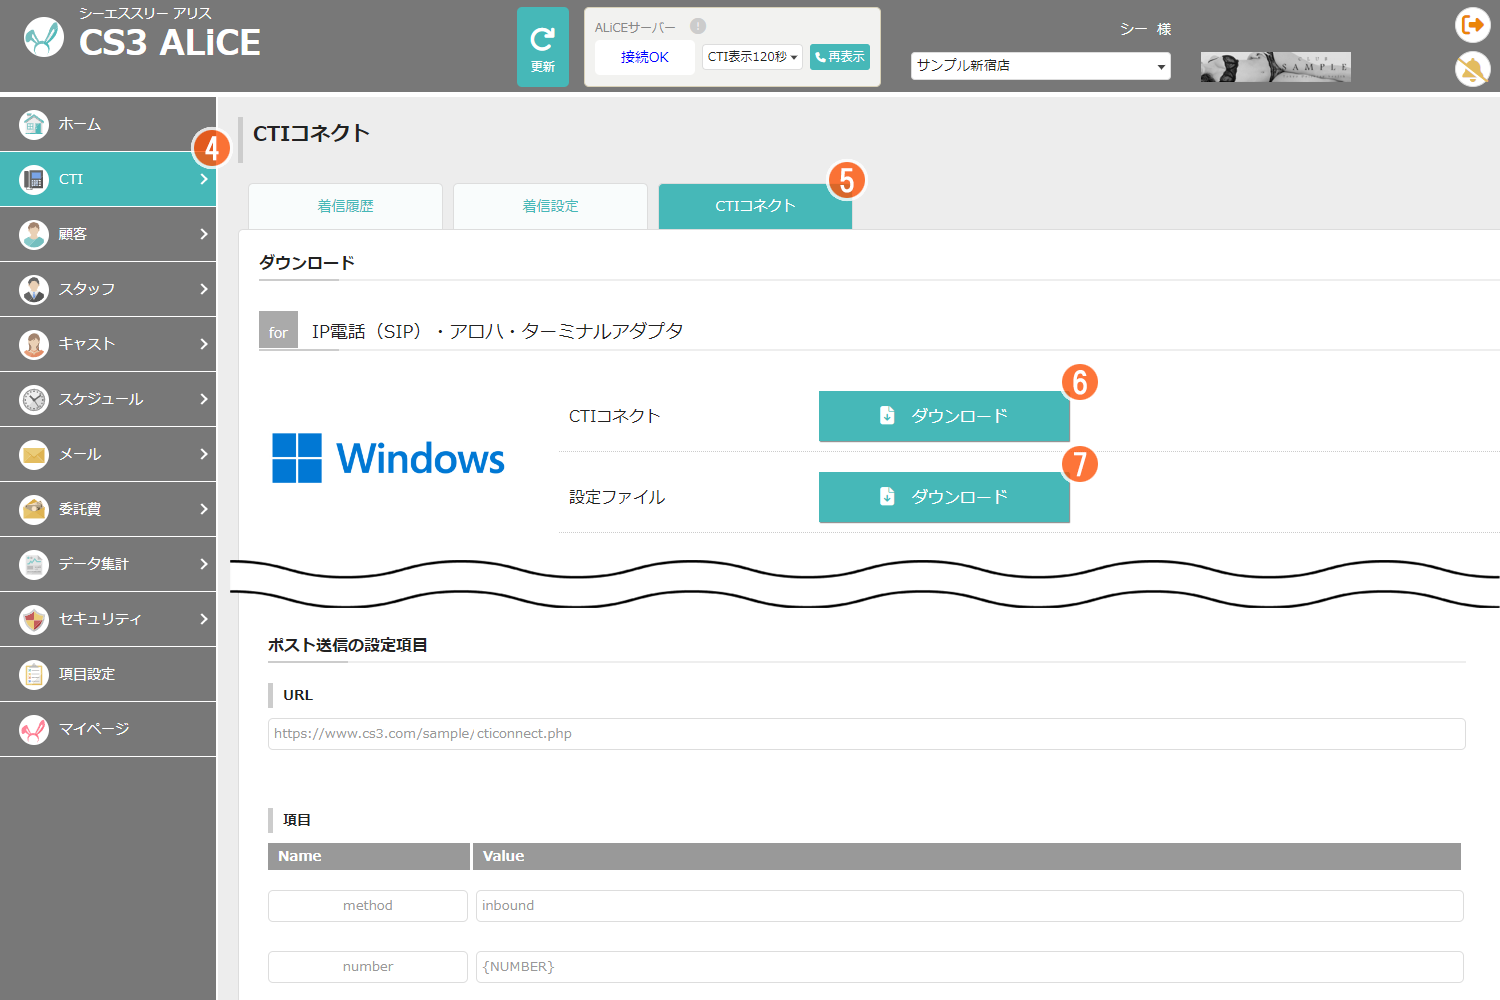The image size is (1500, 1000).
Task: Click the 委託費 money icon
Action: (34, 509)
